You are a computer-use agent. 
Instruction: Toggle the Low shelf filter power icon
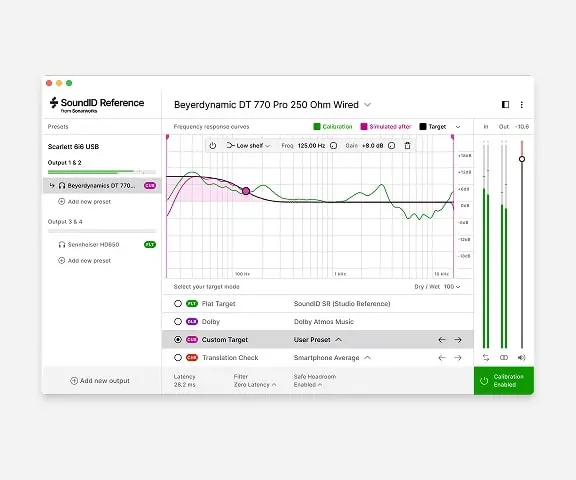tap(213, 145)
